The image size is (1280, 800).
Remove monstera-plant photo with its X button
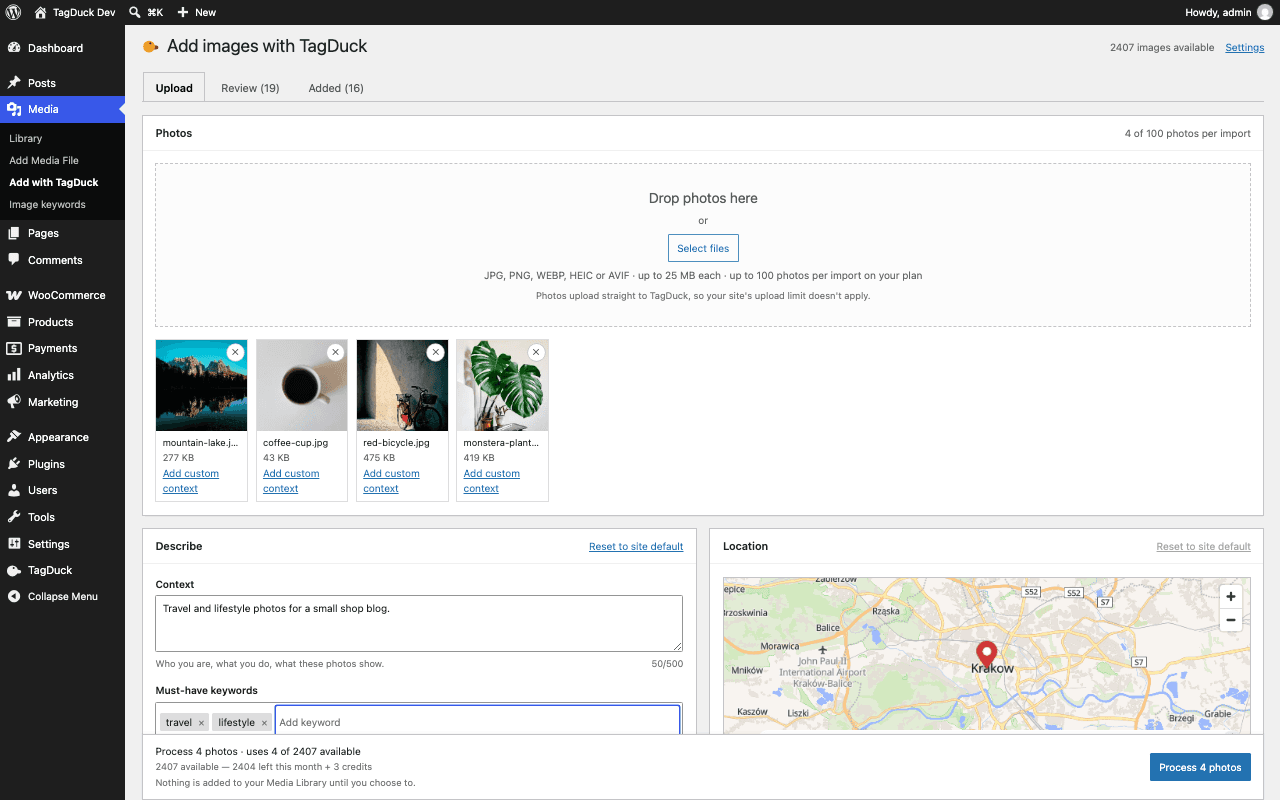536,352
